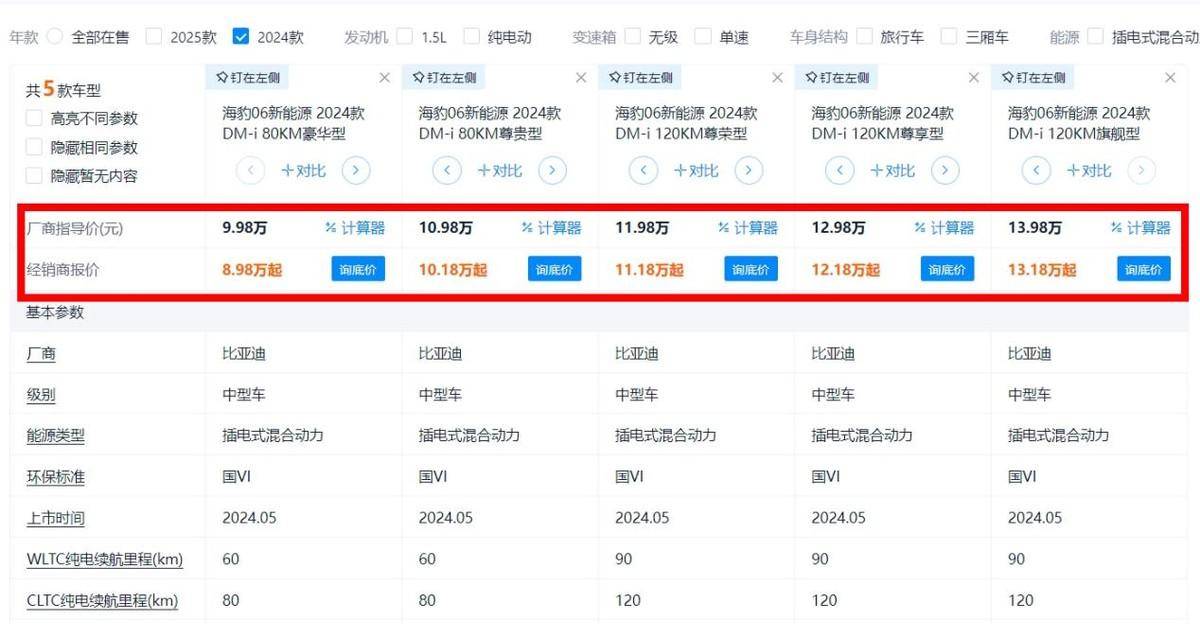This screenshot has height=624, width=1200.
Task: Move the 80KM尊贵型 column right with its arrow
Action: [x=552, y=171]
